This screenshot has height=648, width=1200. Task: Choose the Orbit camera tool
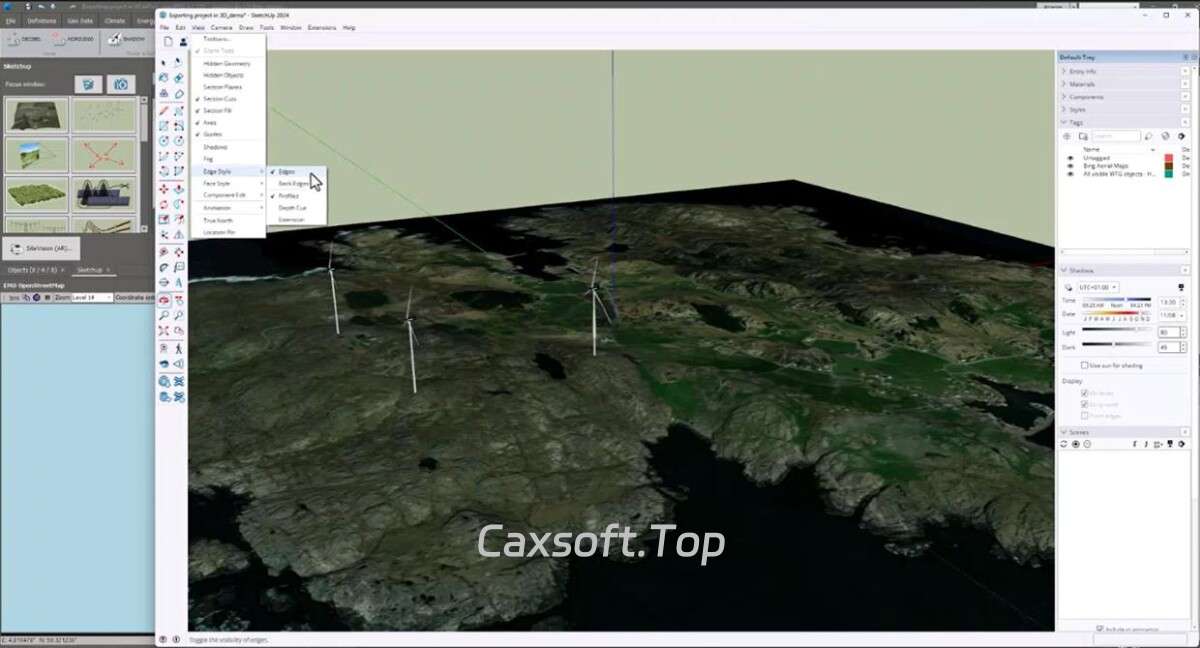point(164,299)
